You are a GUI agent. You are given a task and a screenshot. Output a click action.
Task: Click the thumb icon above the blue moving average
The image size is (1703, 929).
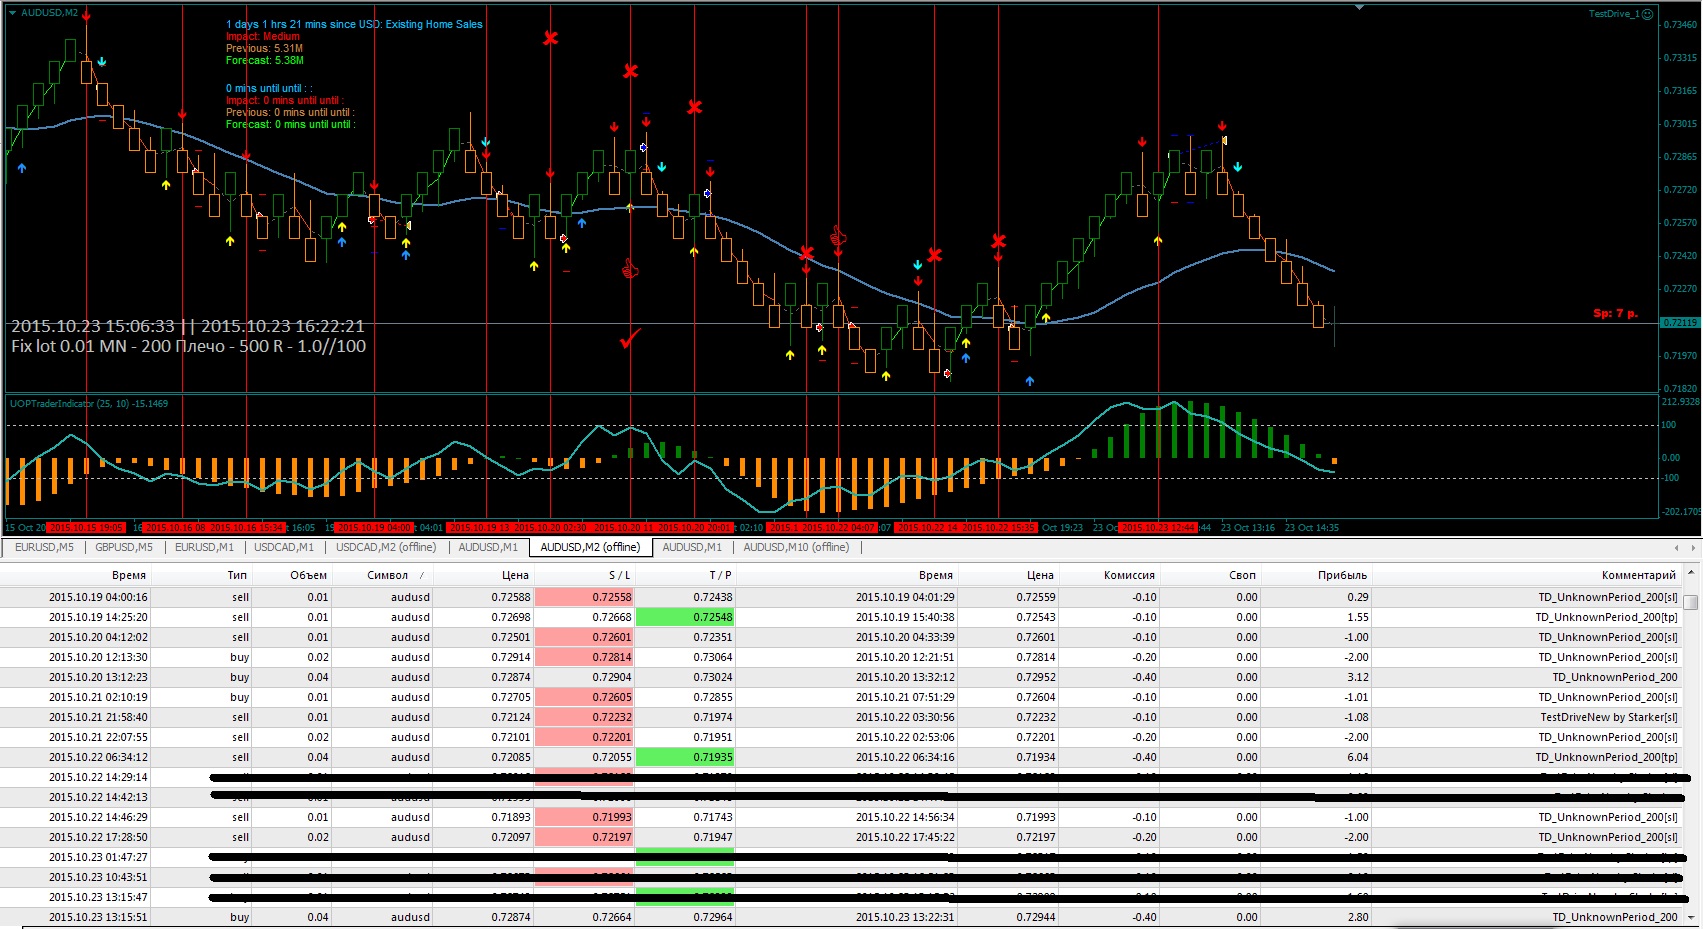tap(838, 237)
